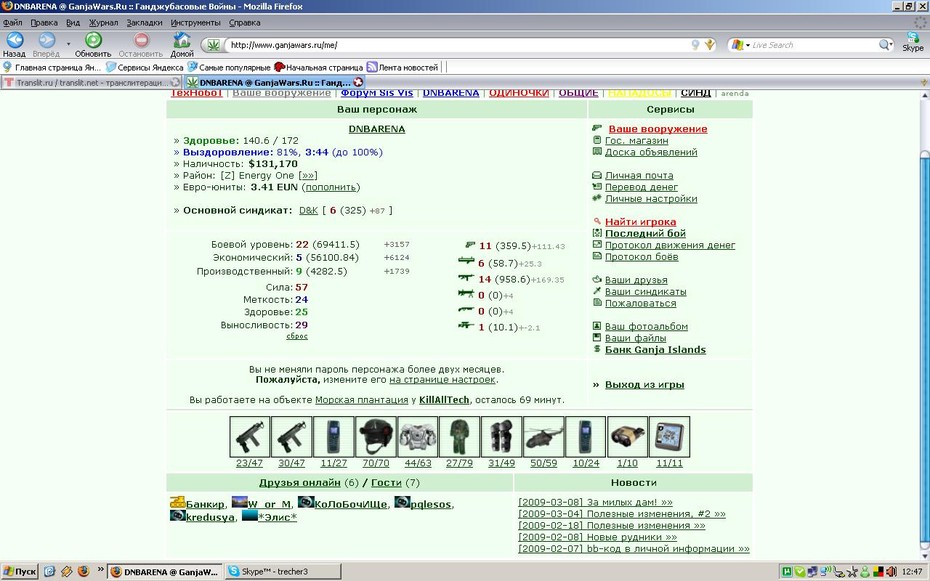Click the binoculars item icon 1/10
This screenshot has width=930, height=581.
click(628, 436)
